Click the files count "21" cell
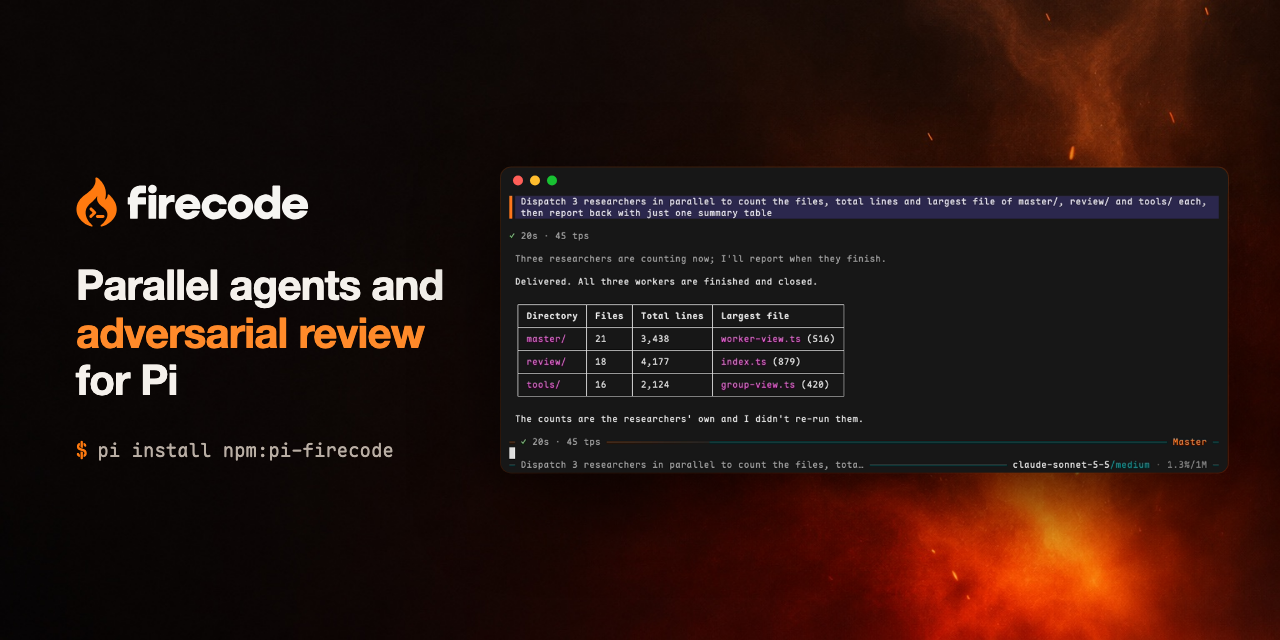The height and width of the screenshot is (640, 1280). click(609, 339)
